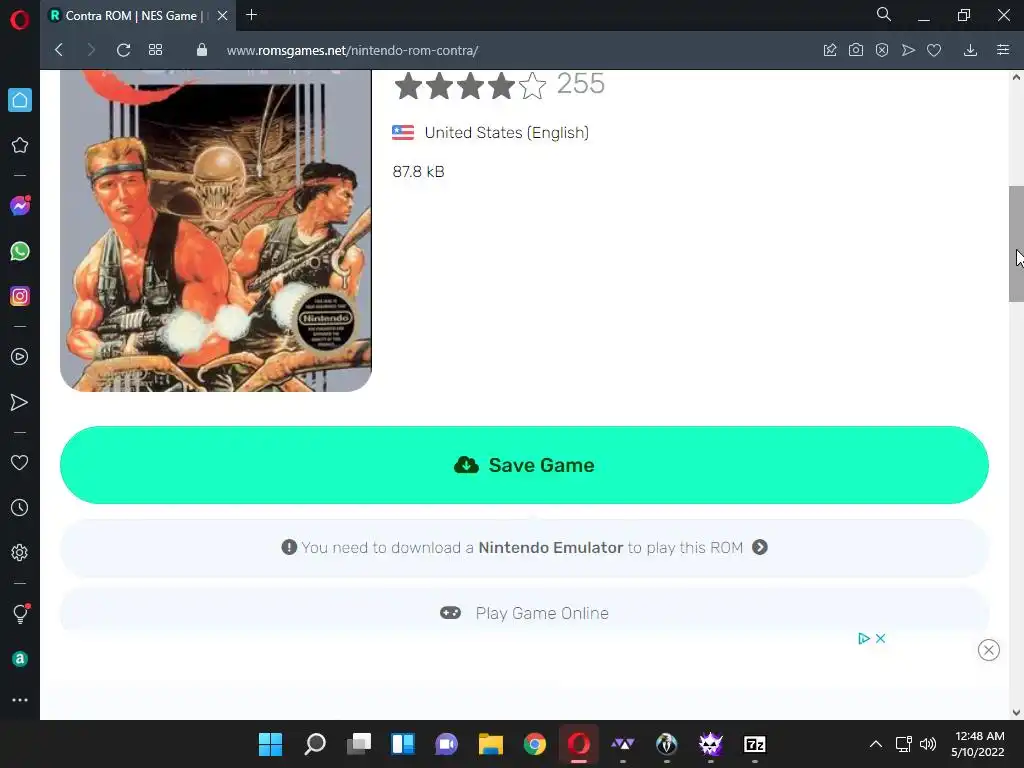Click the scrollbar up arrow
Image resolution: width=1024 pixels, height=768 pixels.
point(1016,77)
